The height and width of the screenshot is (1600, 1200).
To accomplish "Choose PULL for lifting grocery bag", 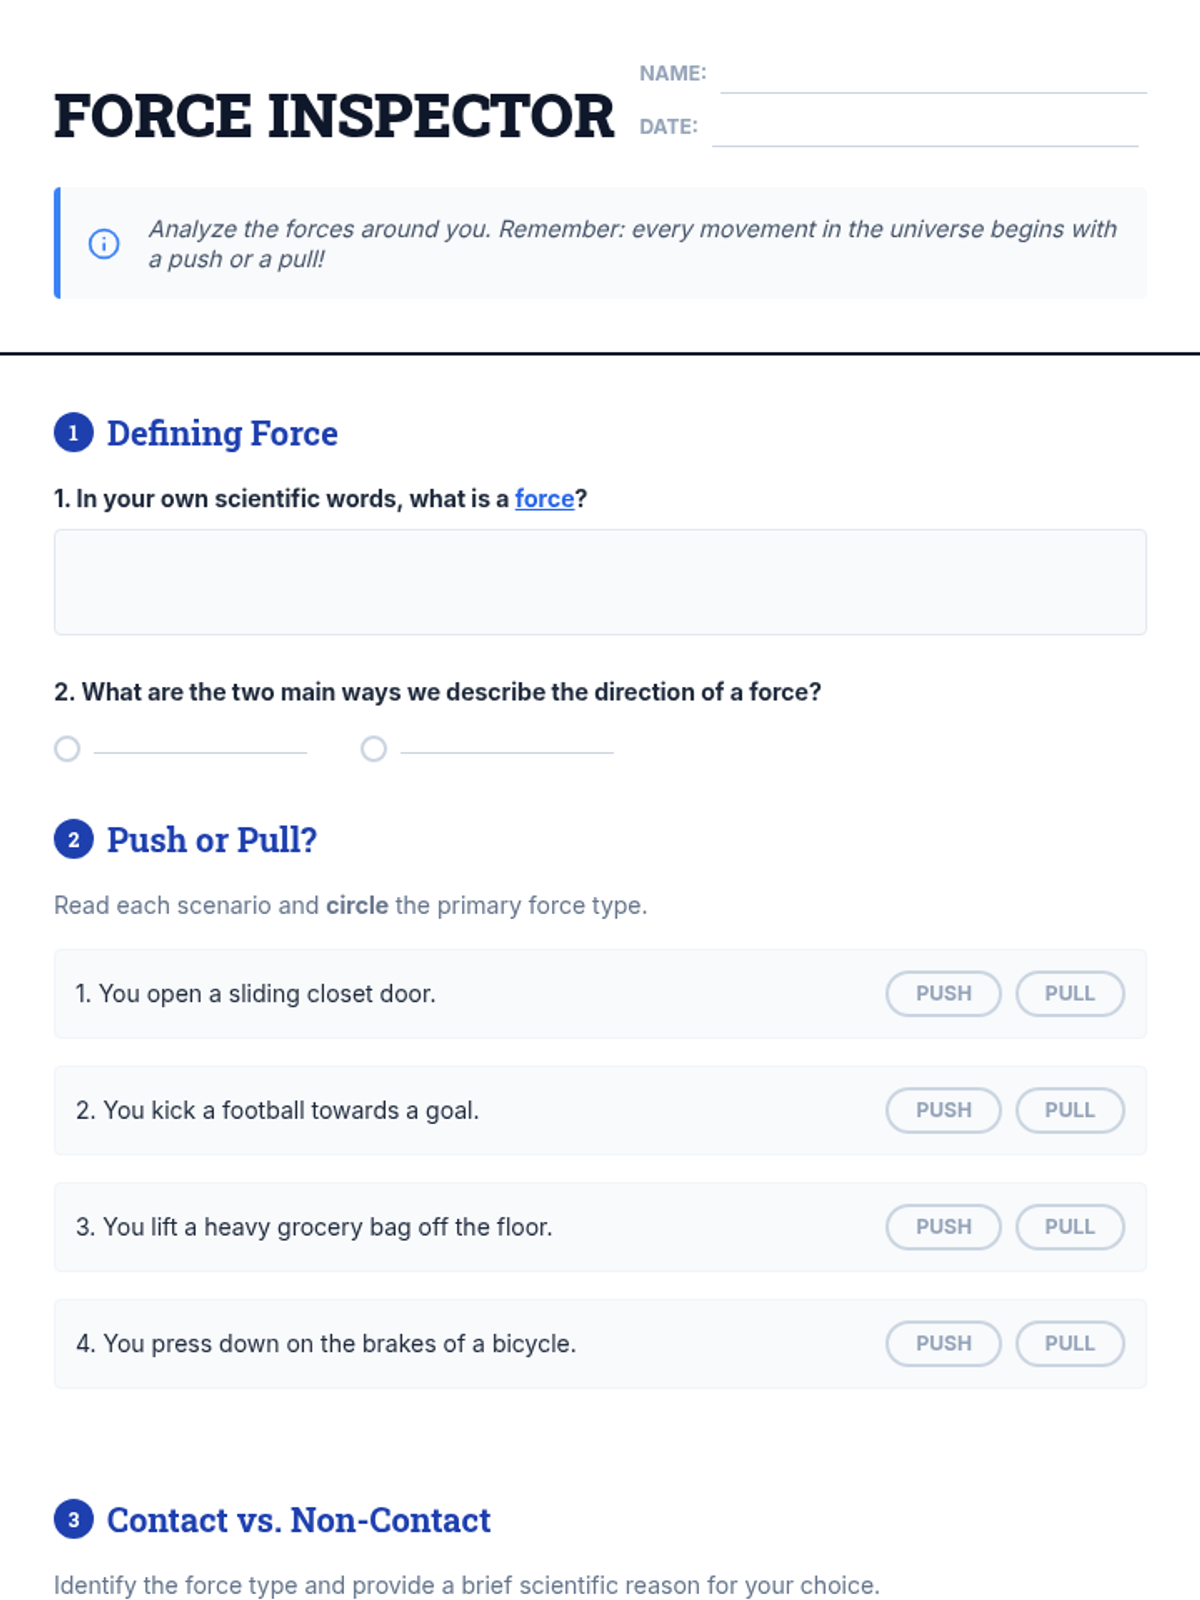I will tap(1070, 1227).
